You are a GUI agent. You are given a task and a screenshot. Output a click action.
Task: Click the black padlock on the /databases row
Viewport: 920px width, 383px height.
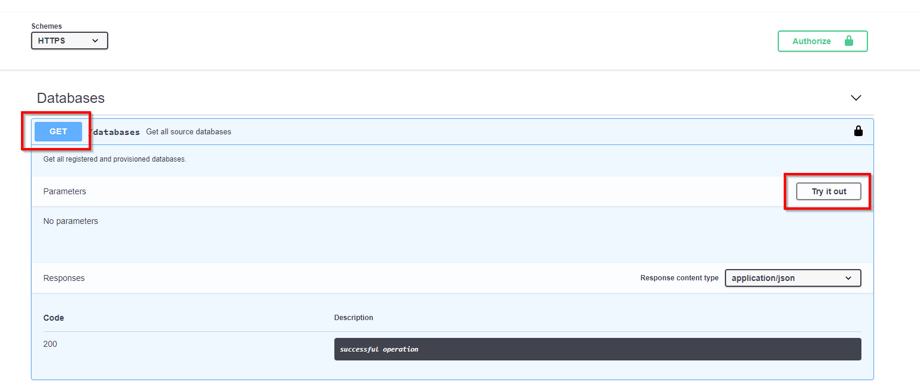click(858, 131)
